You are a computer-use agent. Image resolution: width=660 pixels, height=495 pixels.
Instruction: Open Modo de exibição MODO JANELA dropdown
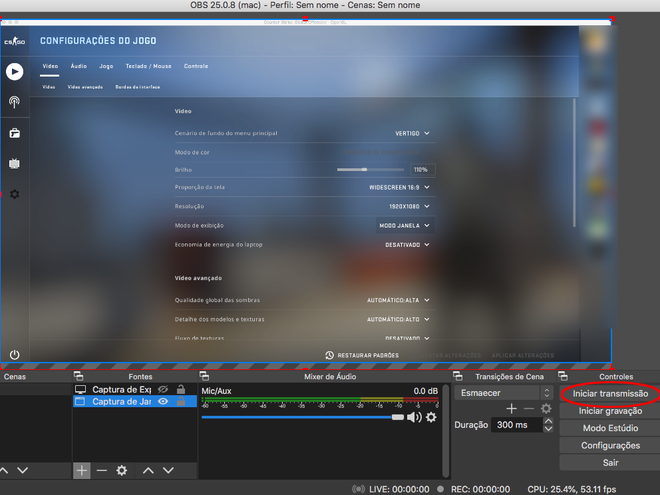[404, 226]
